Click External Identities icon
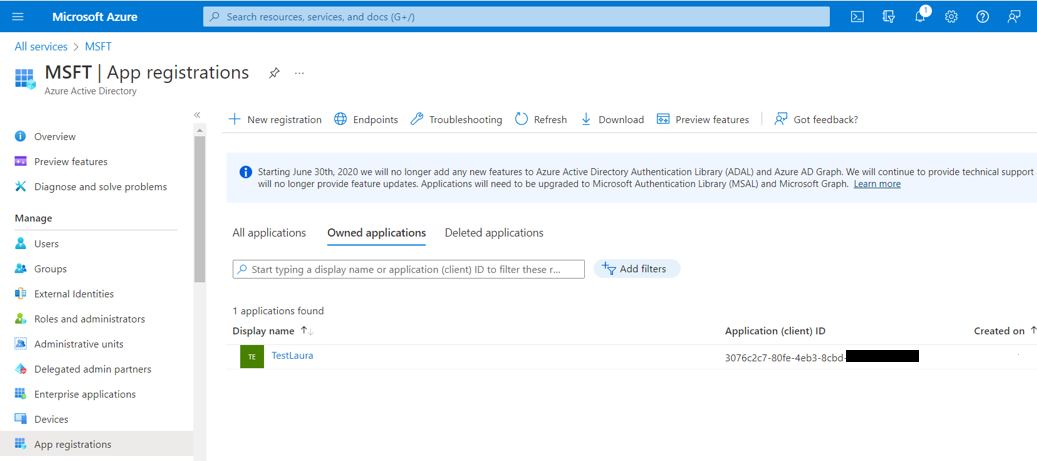The image size is (1037, 461). pyautogui.click(x=21, y=294)
